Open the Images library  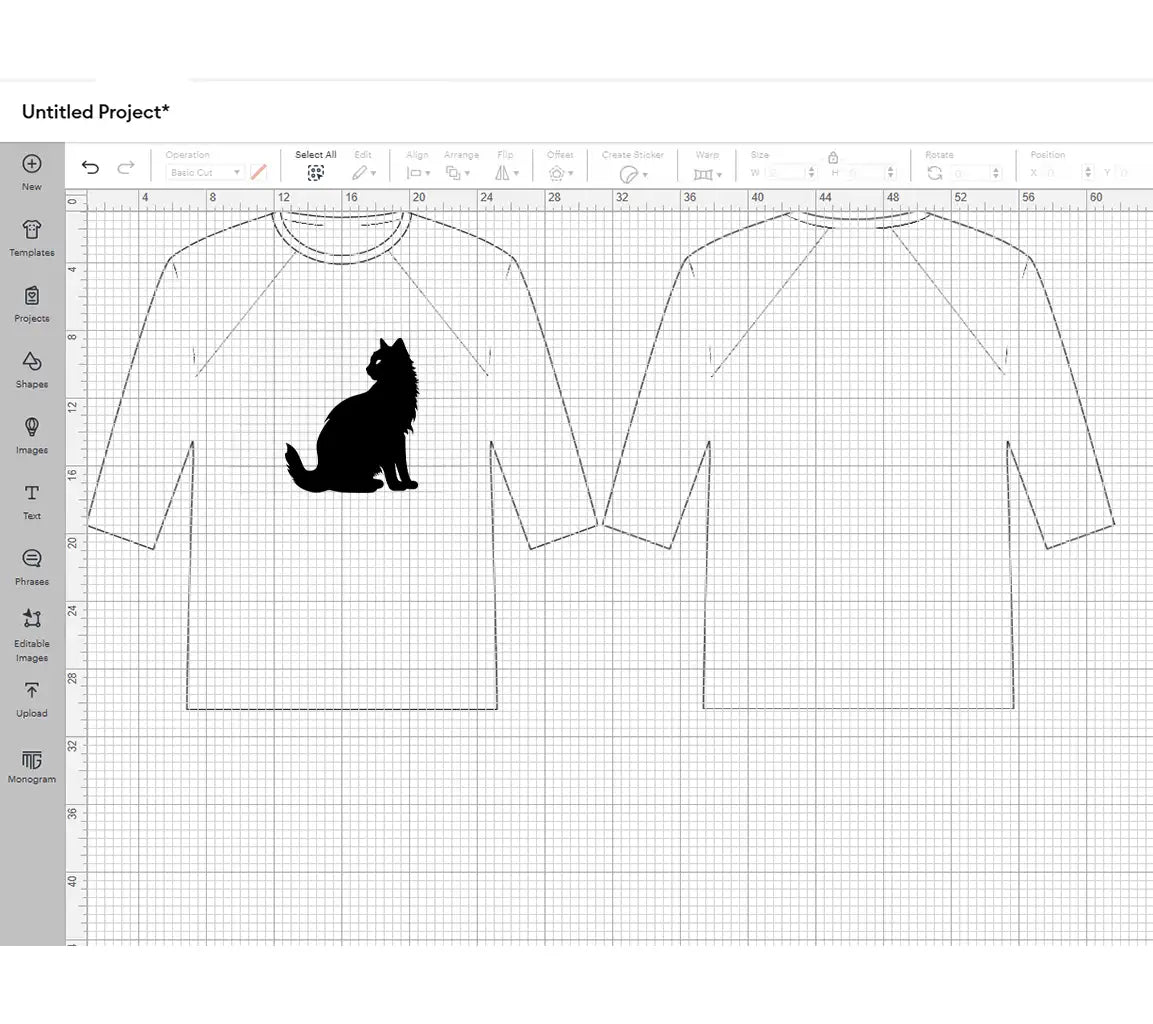(32, 436)
